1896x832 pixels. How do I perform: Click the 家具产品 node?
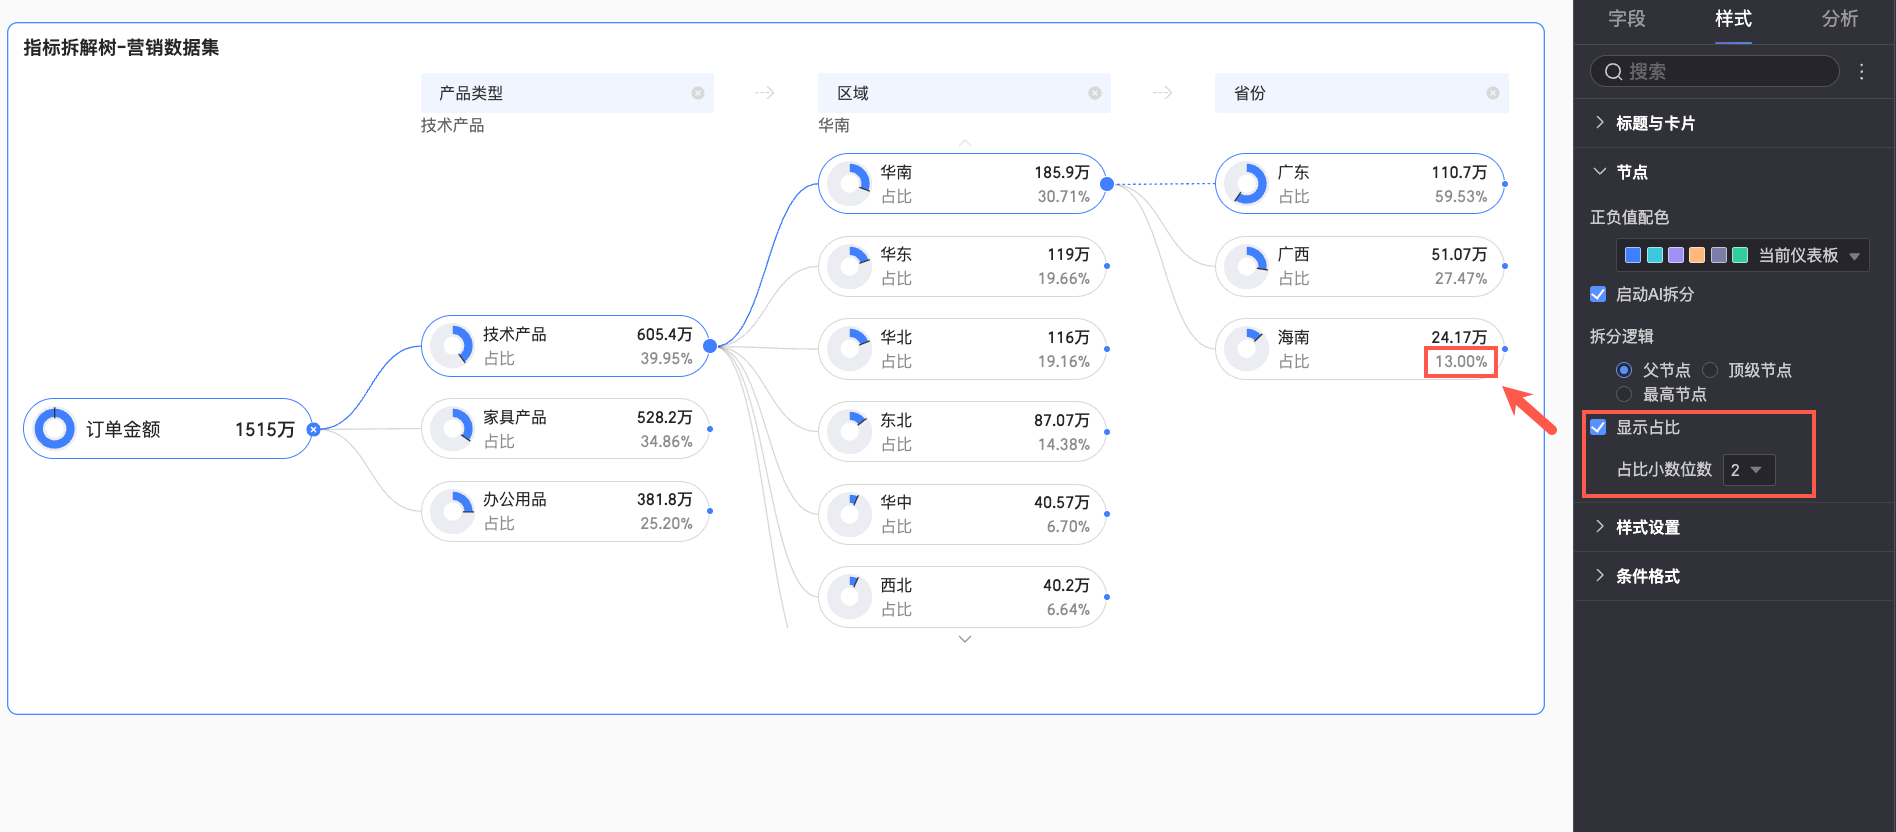[x=565, y=429]
